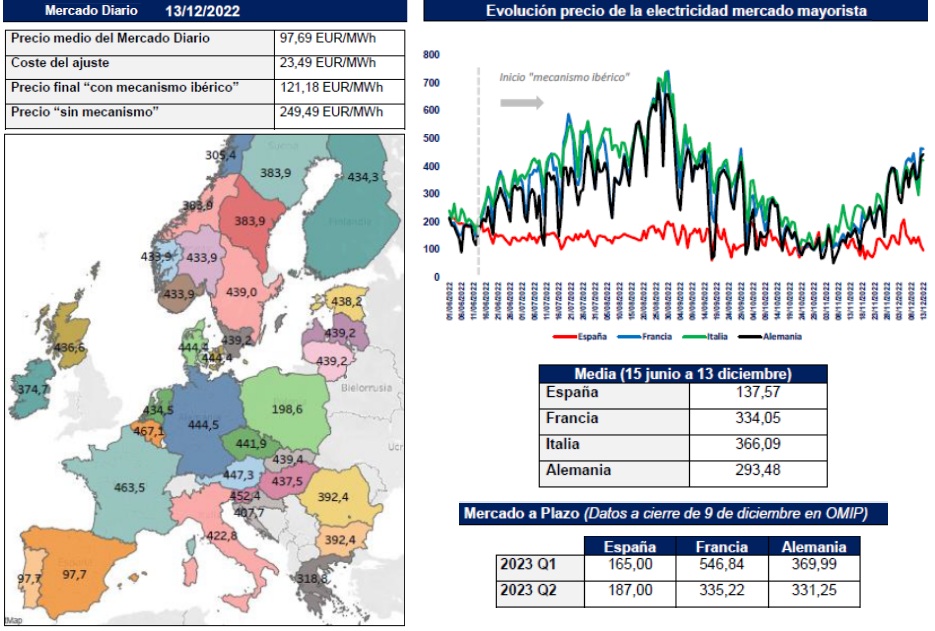Select France on the map showing 463,5
Screen dimensions: 935x631
pos(129,487)
